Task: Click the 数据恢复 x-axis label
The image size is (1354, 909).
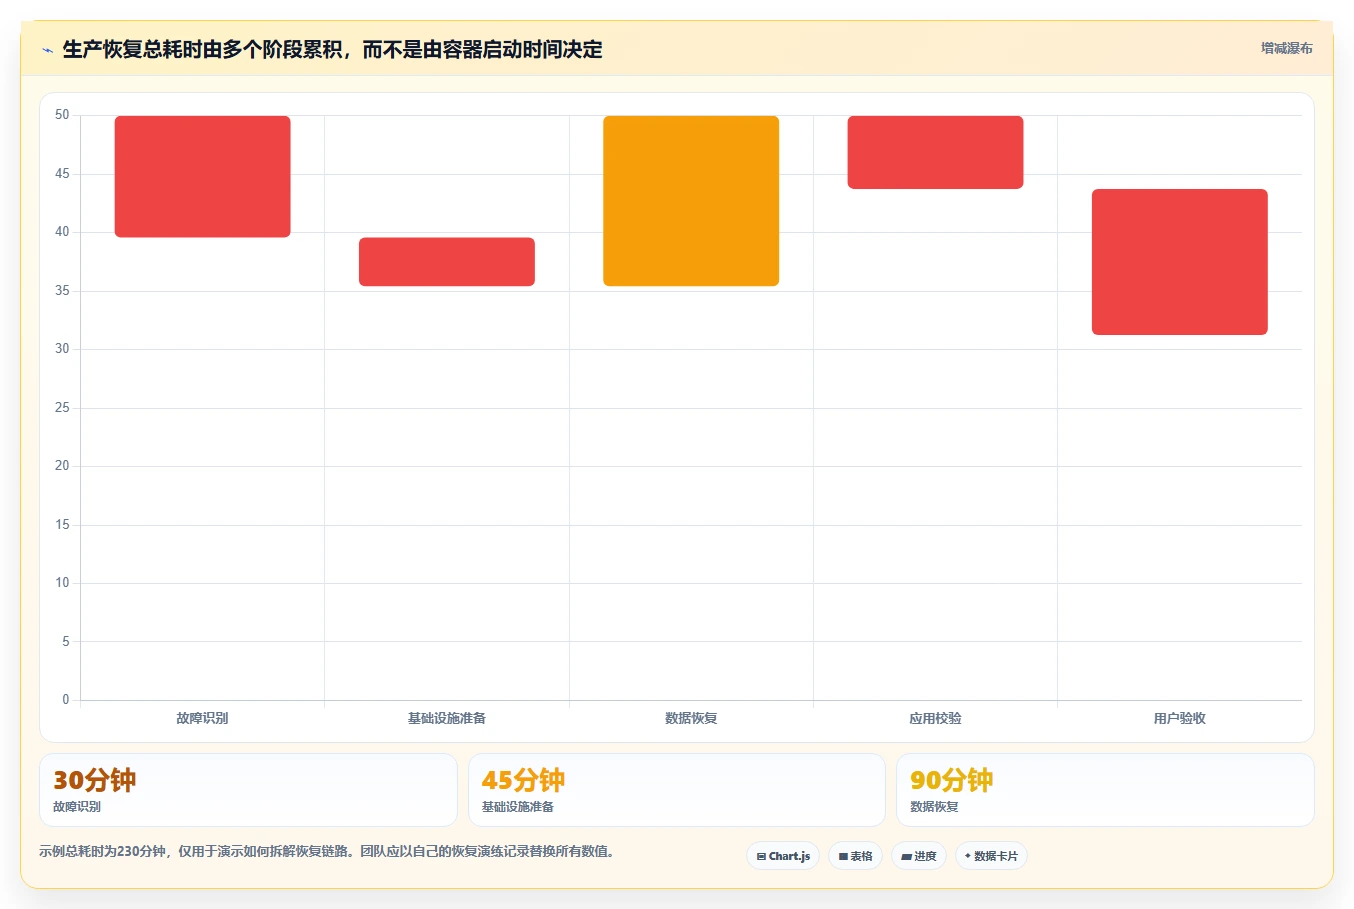Action: tap(691, 718)
